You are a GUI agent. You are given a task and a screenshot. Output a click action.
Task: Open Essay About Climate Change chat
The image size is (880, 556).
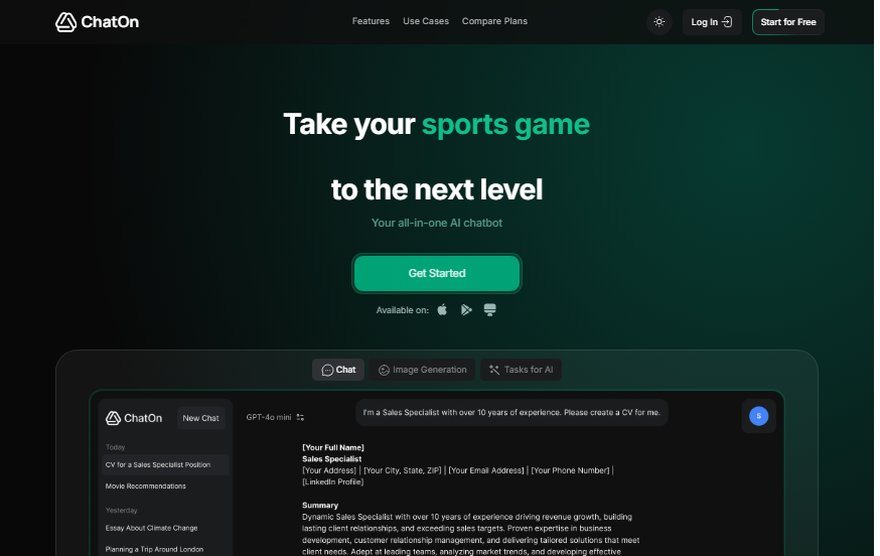click(152, 528)
